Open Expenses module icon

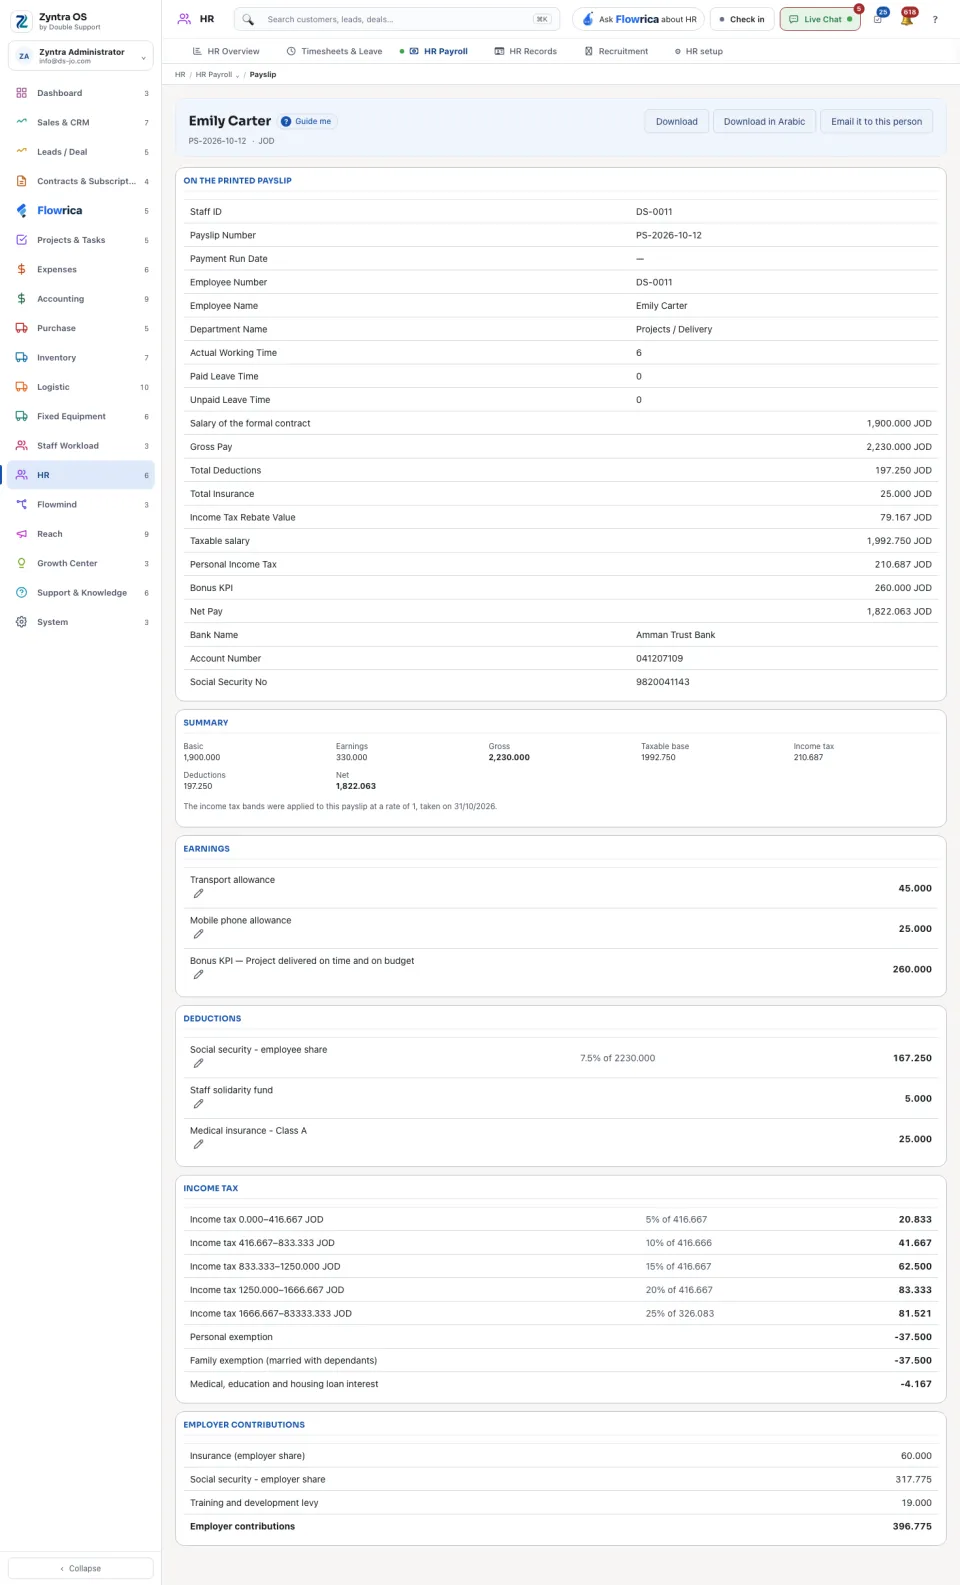click(21, 269)
